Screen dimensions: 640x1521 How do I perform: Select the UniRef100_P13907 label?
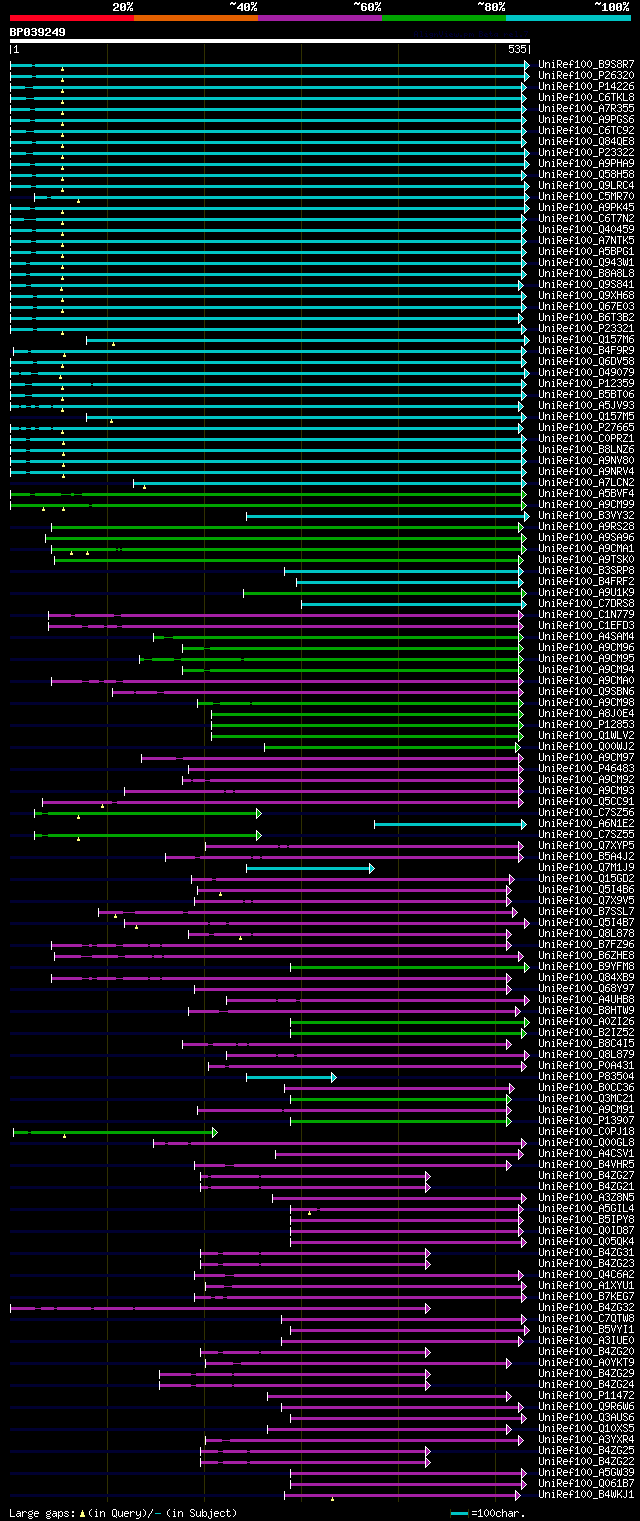click(x=586, y=1120)
